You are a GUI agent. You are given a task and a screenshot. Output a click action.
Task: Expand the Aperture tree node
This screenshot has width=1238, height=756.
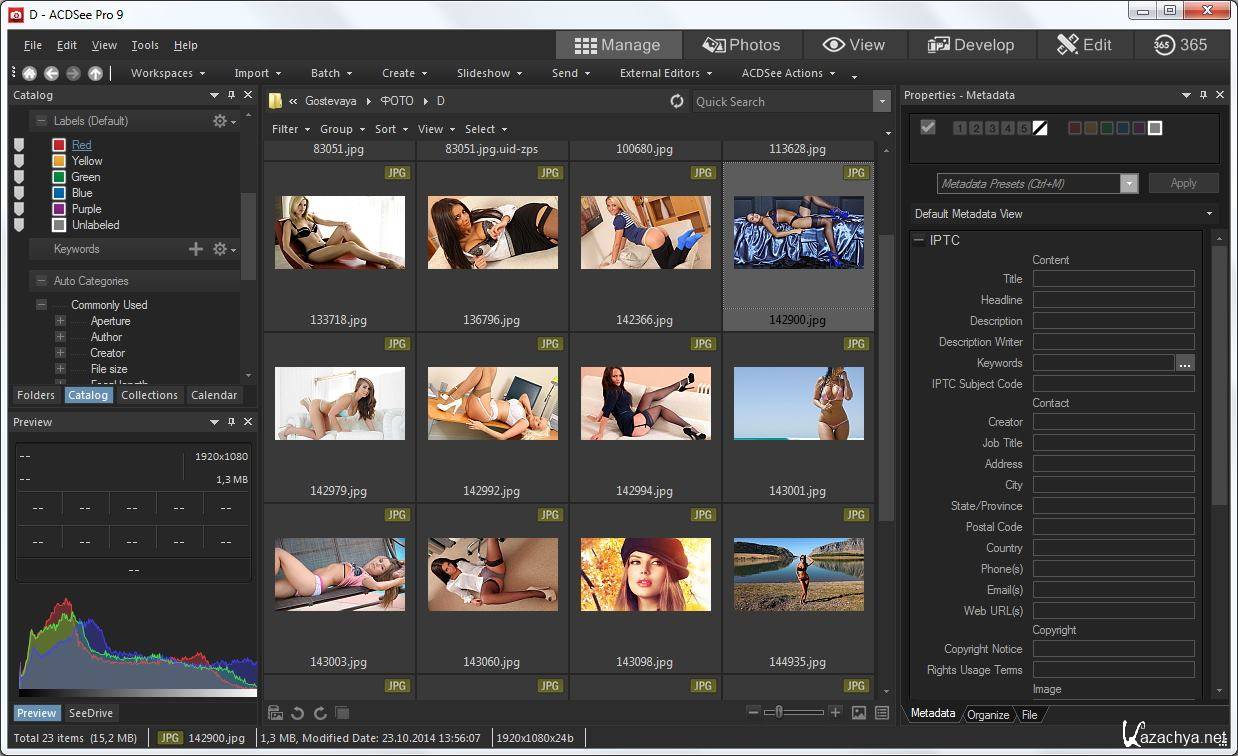pos(60,321)
